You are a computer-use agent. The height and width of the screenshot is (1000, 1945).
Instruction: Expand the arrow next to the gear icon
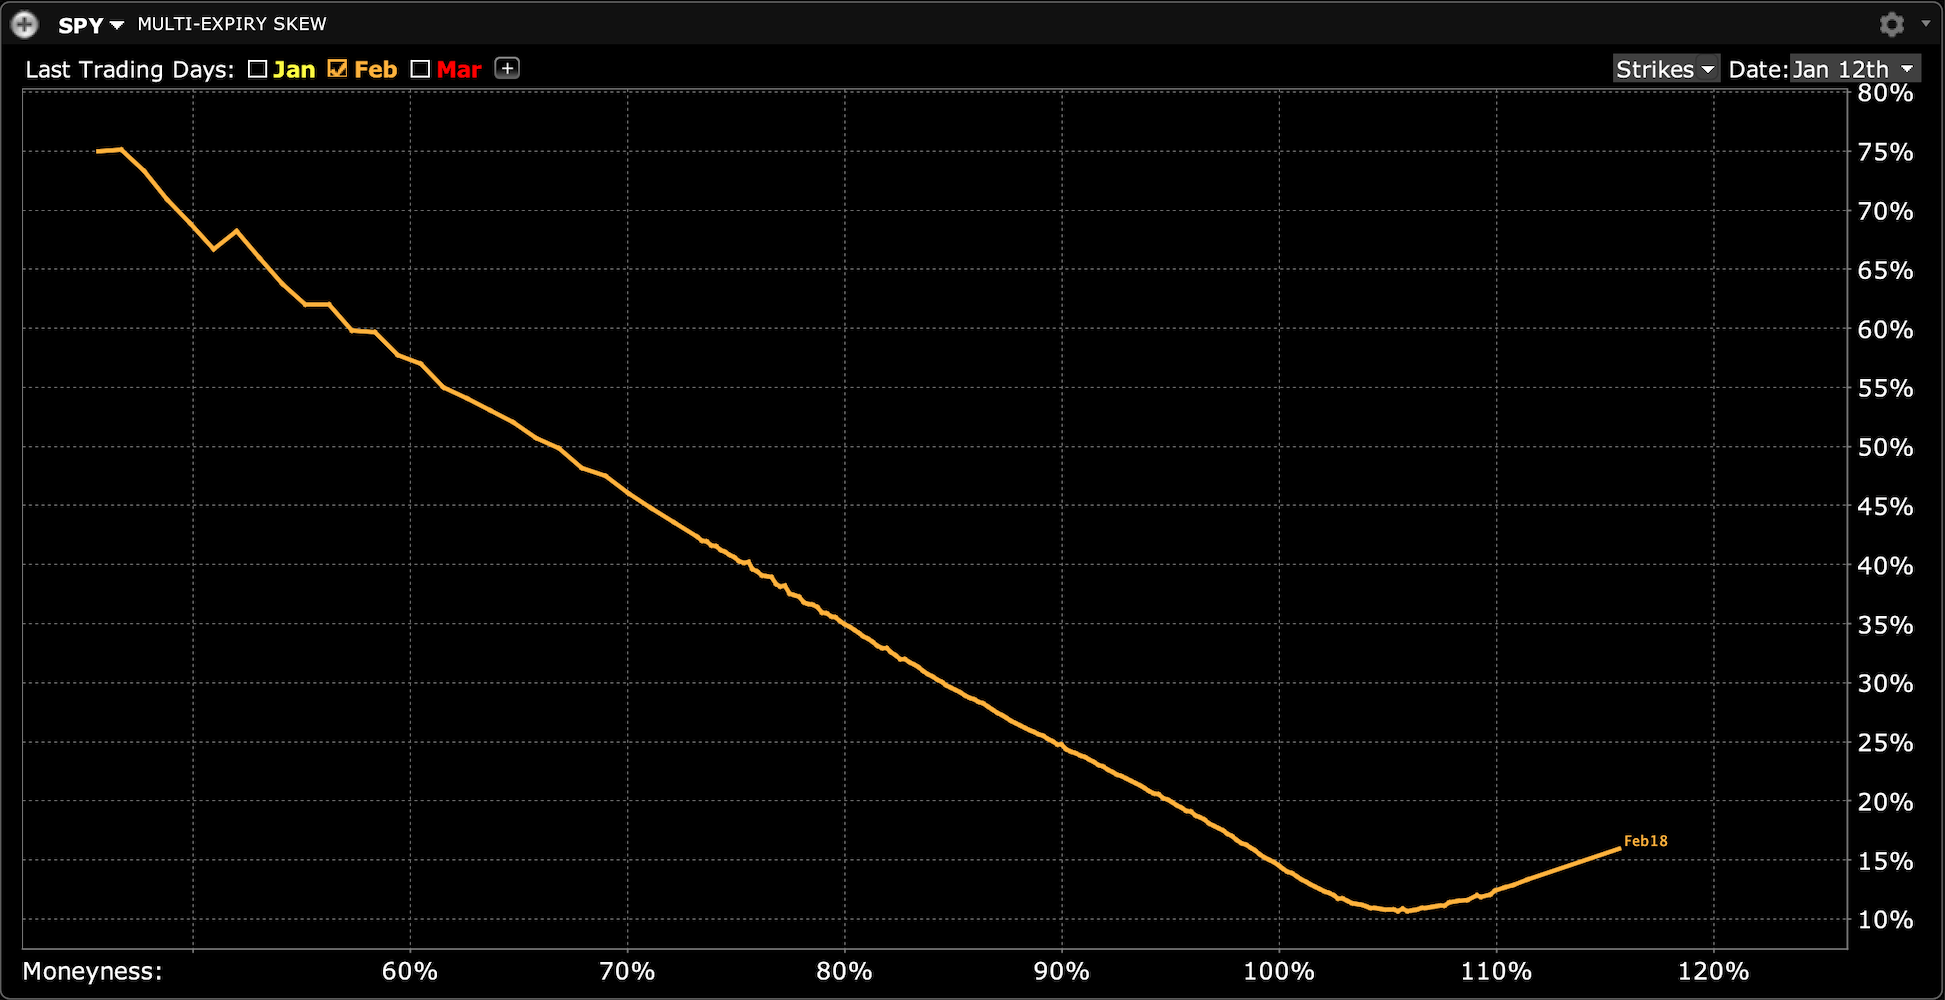[x=1926, y=23]
